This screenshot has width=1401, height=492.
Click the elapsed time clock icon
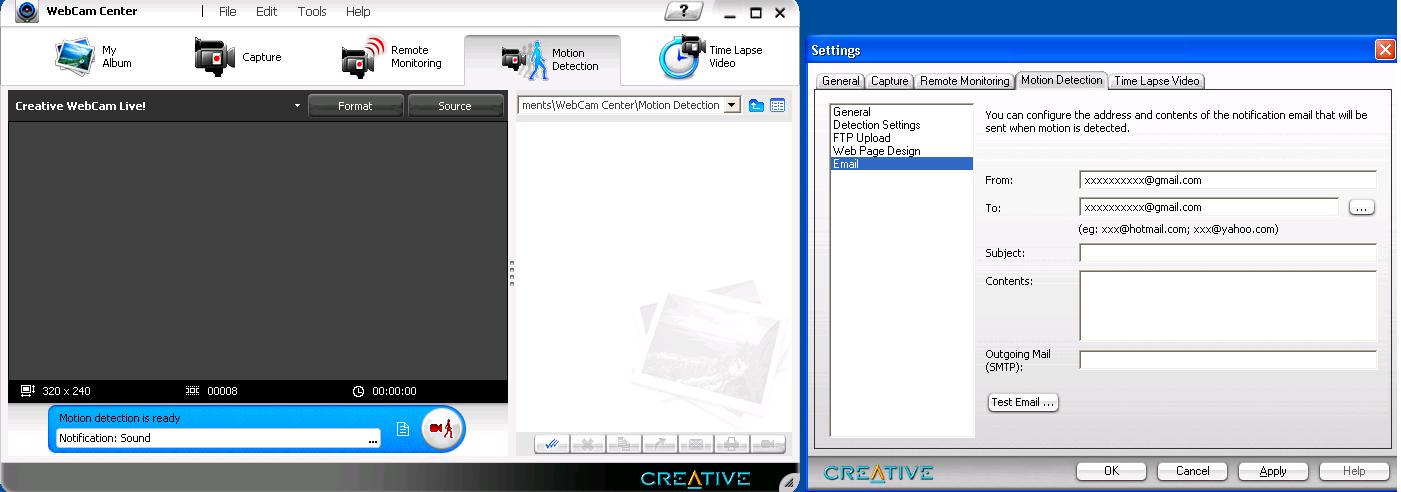click(359, 391)
